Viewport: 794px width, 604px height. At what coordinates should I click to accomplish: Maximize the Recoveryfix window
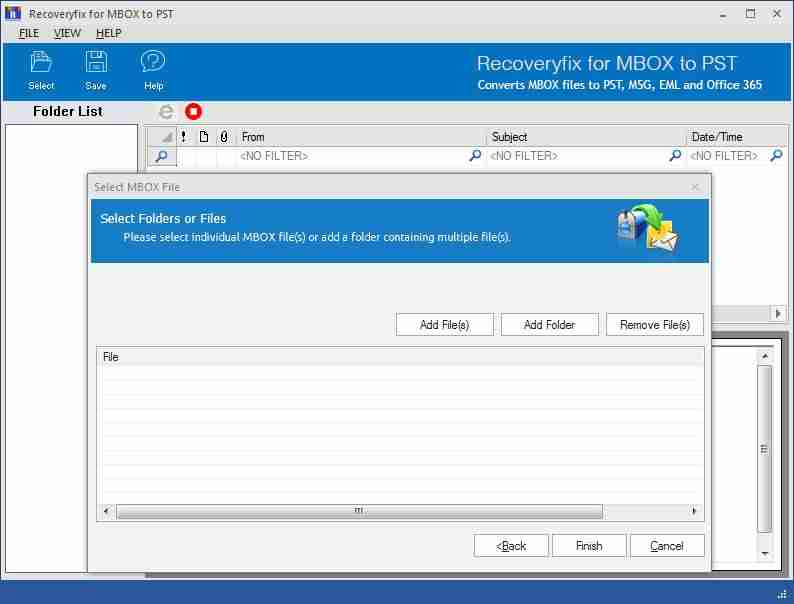pos(750,14)
